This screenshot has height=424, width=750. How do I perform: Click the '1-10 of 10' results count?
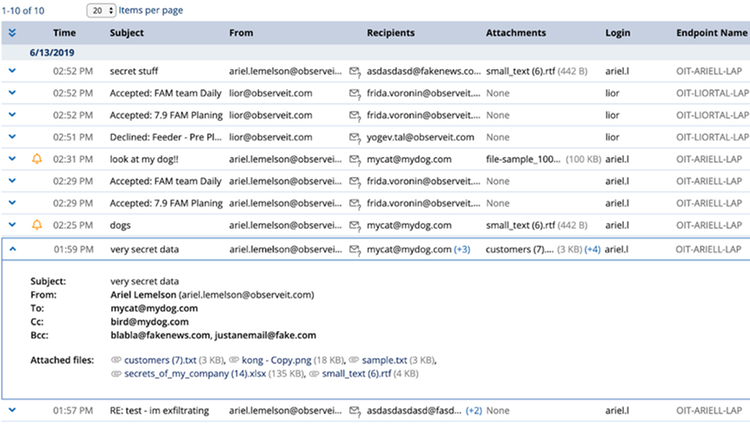pos(23,11)
